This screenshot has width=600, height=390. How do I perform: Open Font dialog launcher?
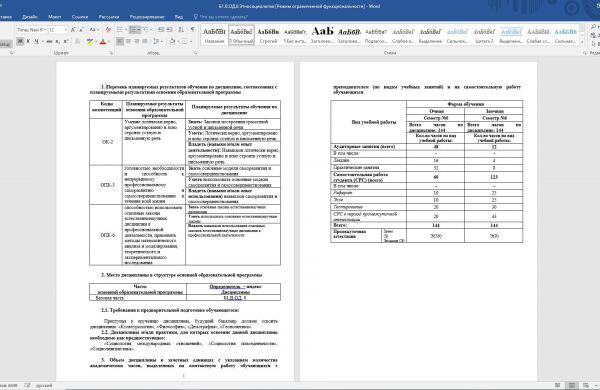pyautogui.click(x=112, y=53)
